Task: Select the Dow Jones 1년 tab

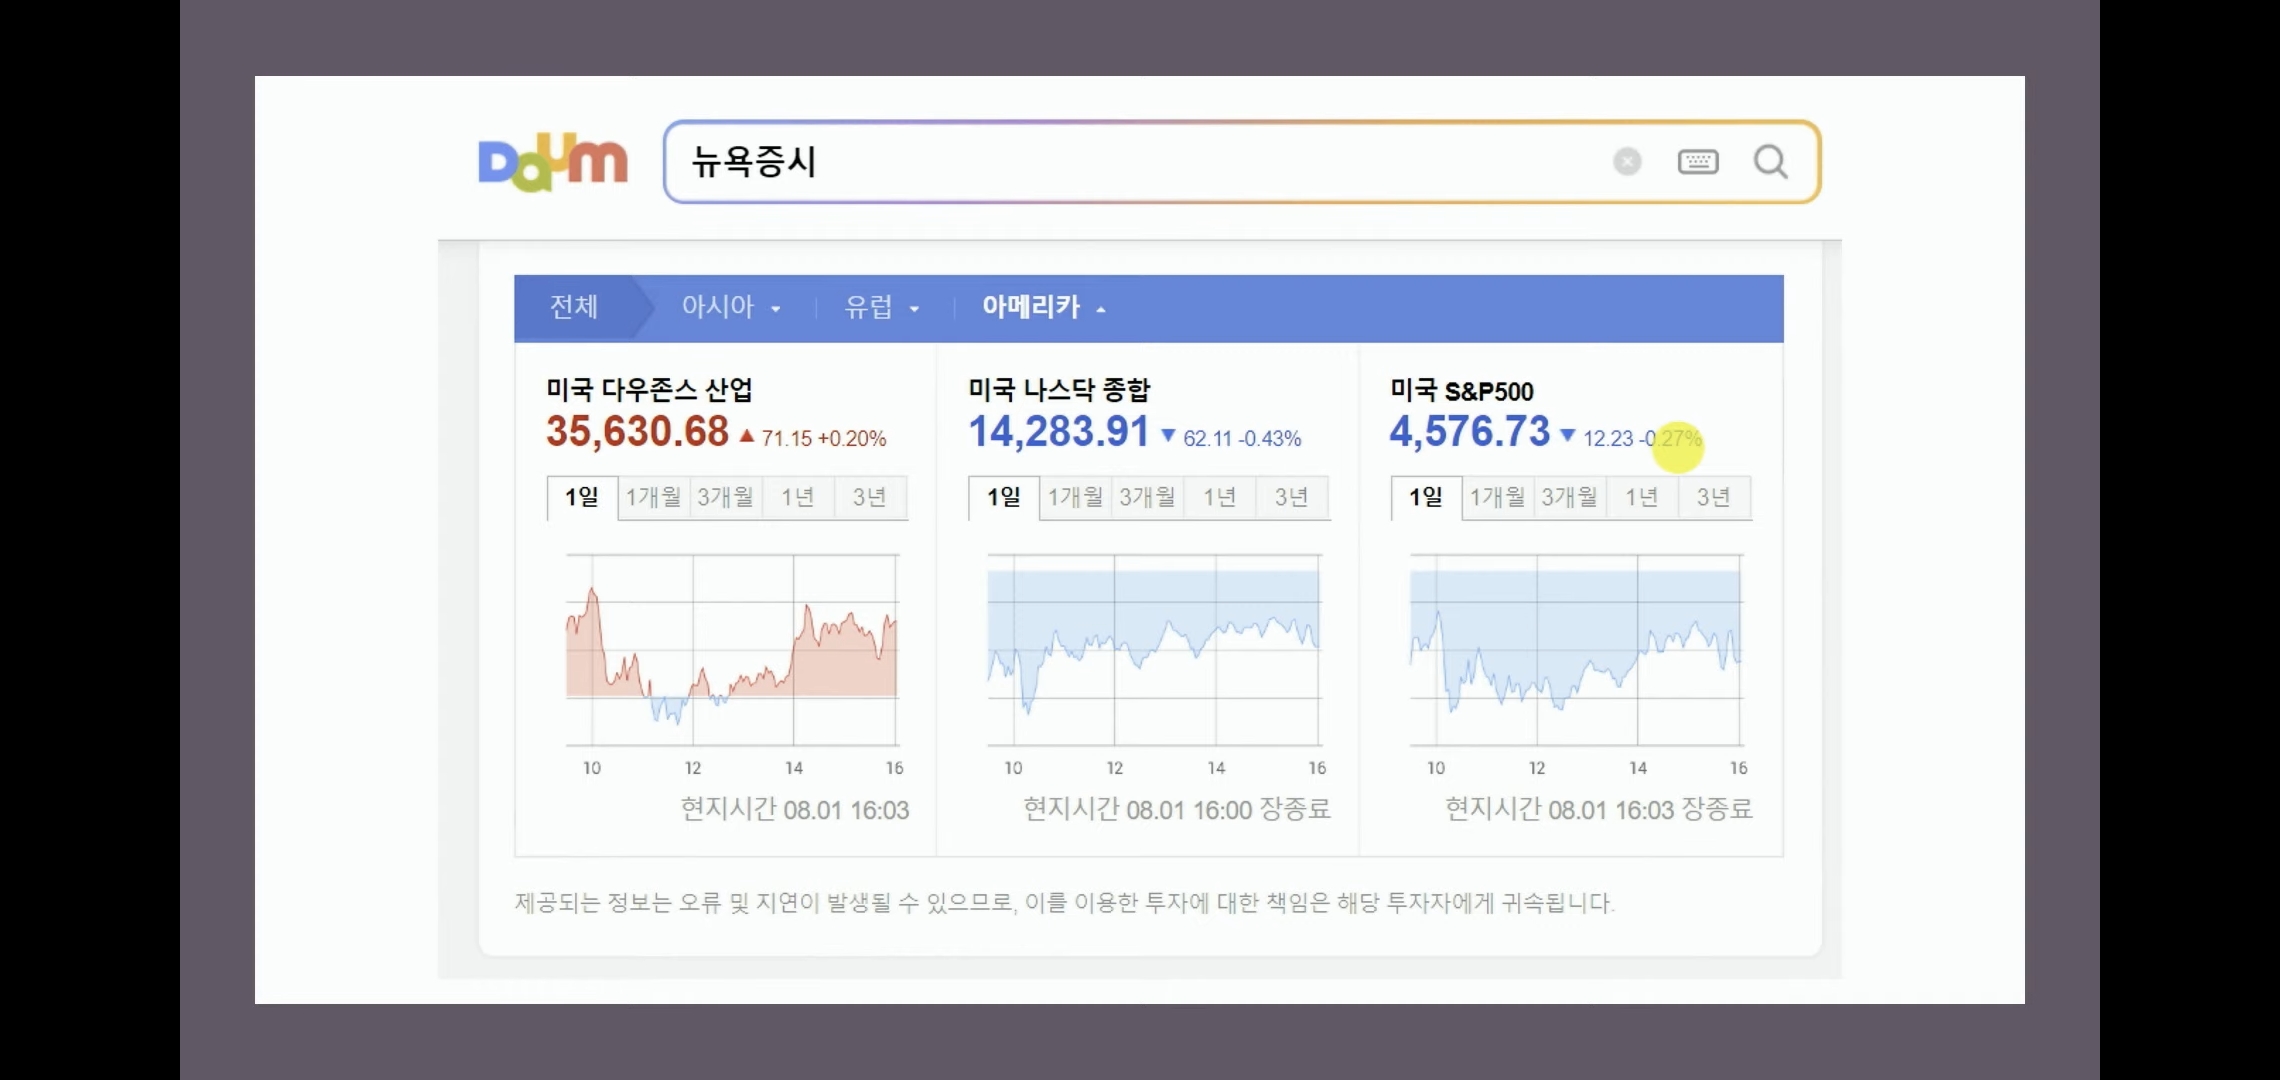Action: 797,497
